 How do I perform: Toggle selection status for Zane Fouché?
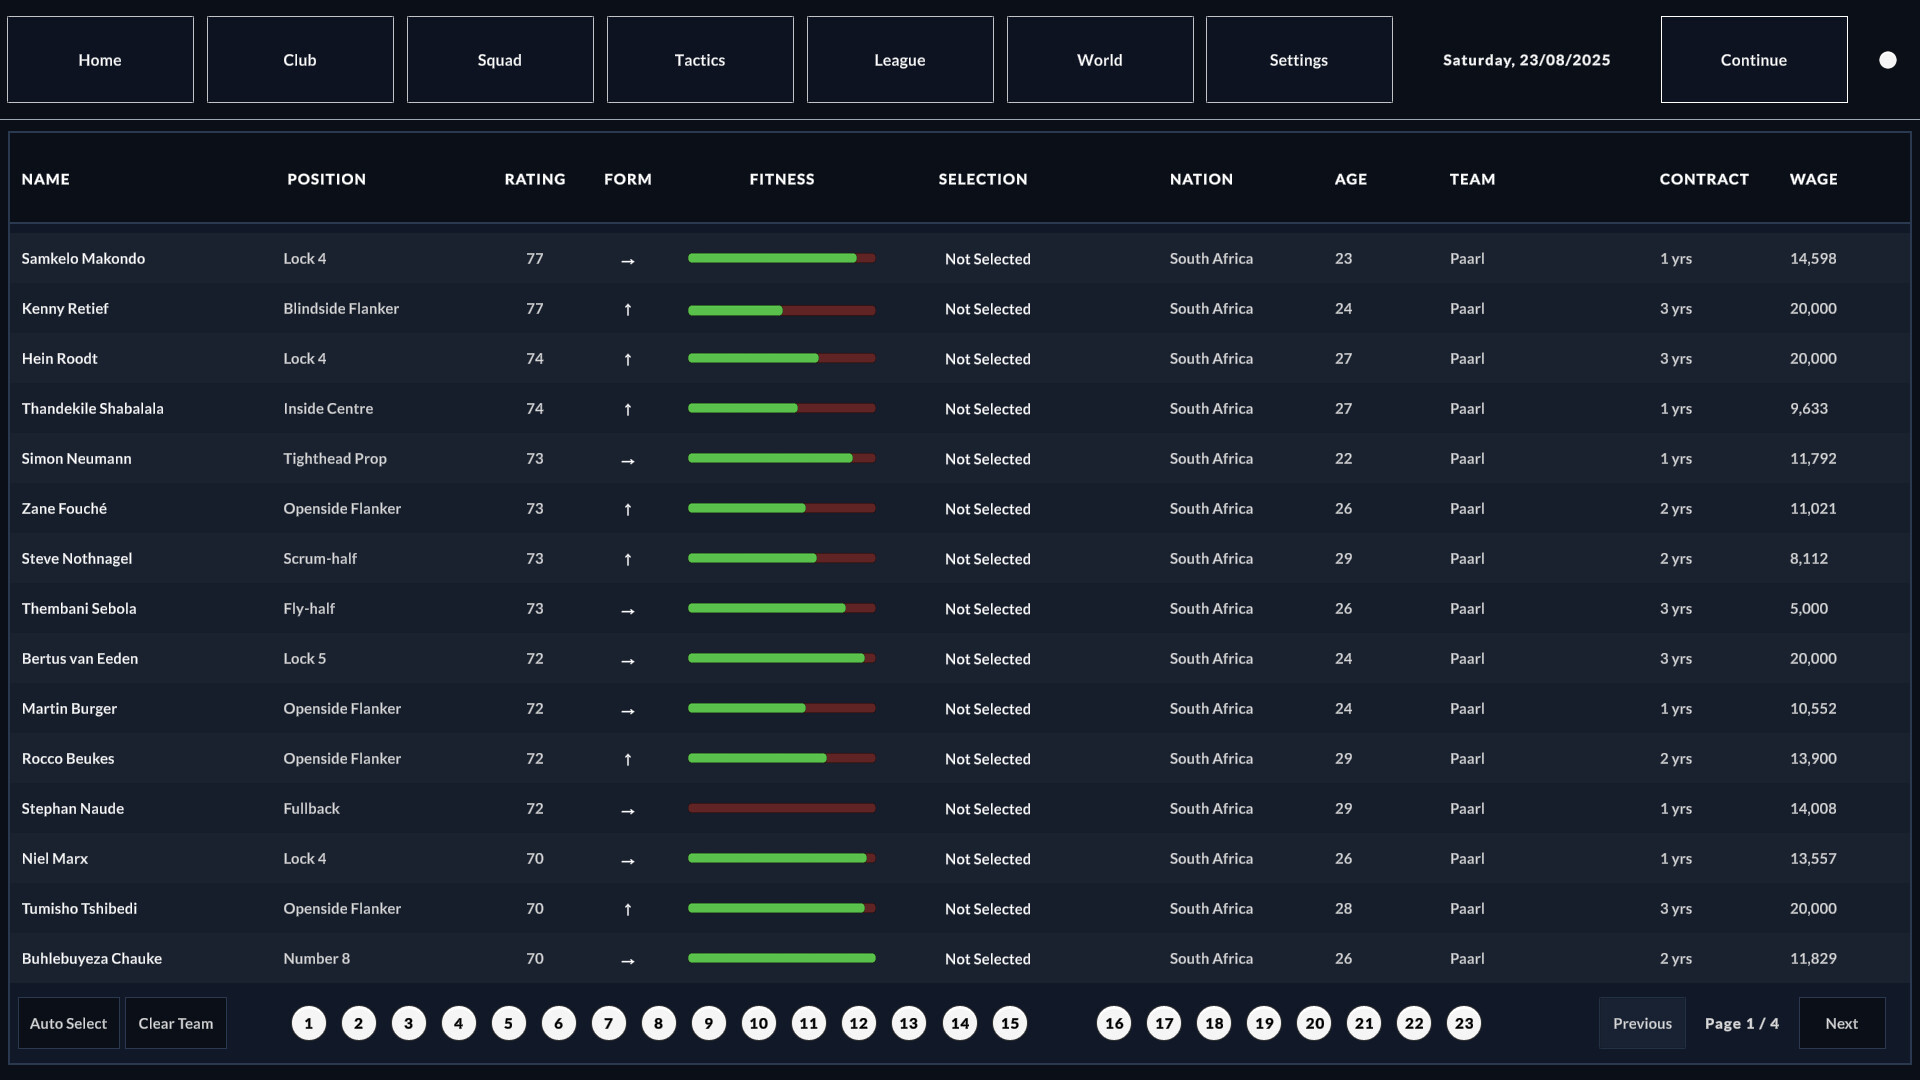tap(987, 508)
